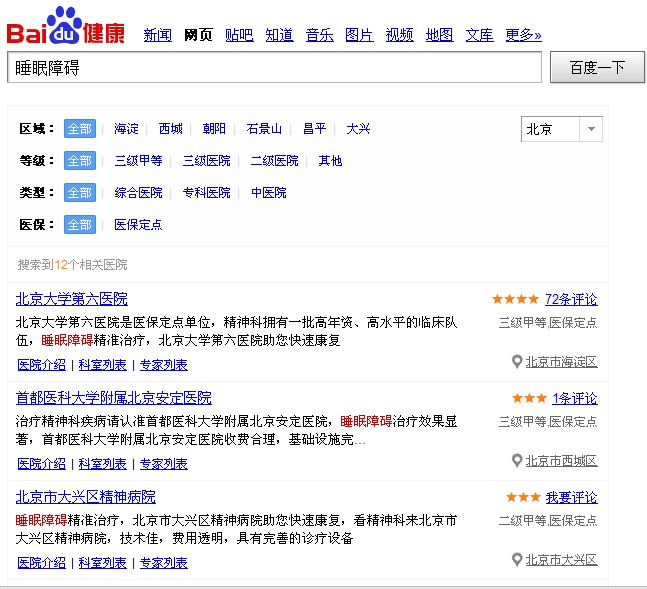Open 北京市大兴区精神病院 result
Viewport: 647px width, 589px height.
click(85, 497)
